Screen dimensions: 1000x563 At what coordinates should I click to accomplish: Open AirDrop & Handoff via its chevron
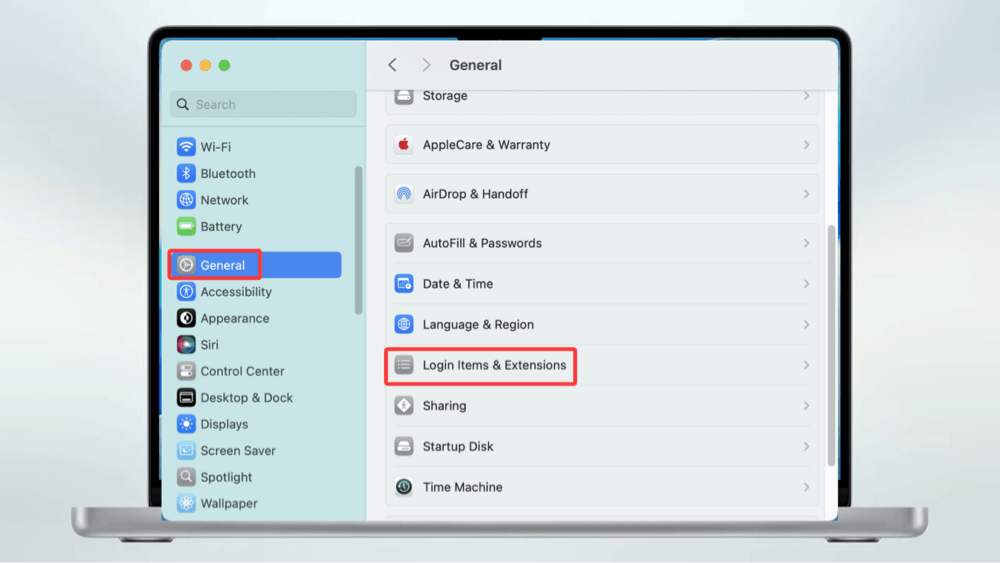pos(806,194)
